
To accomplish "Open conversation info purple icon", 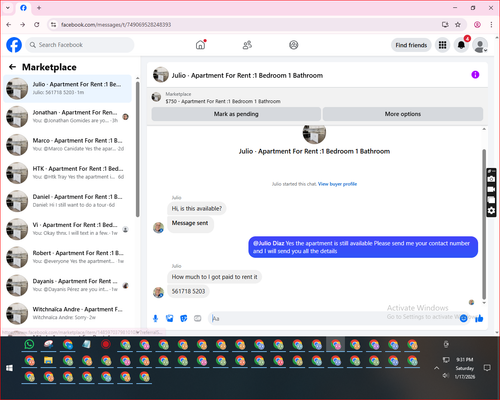I will point(475,75).
